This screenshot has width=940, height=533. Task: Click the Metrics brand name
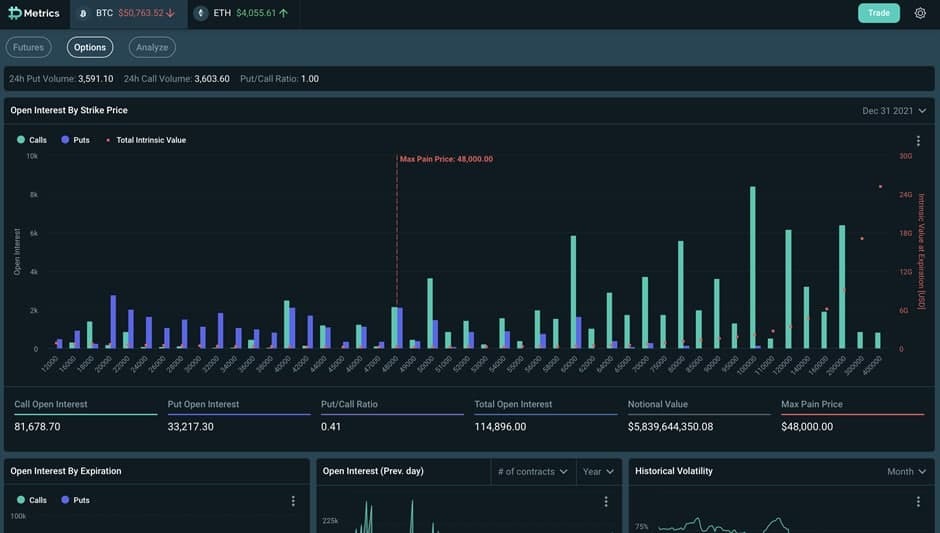point(41,13)
